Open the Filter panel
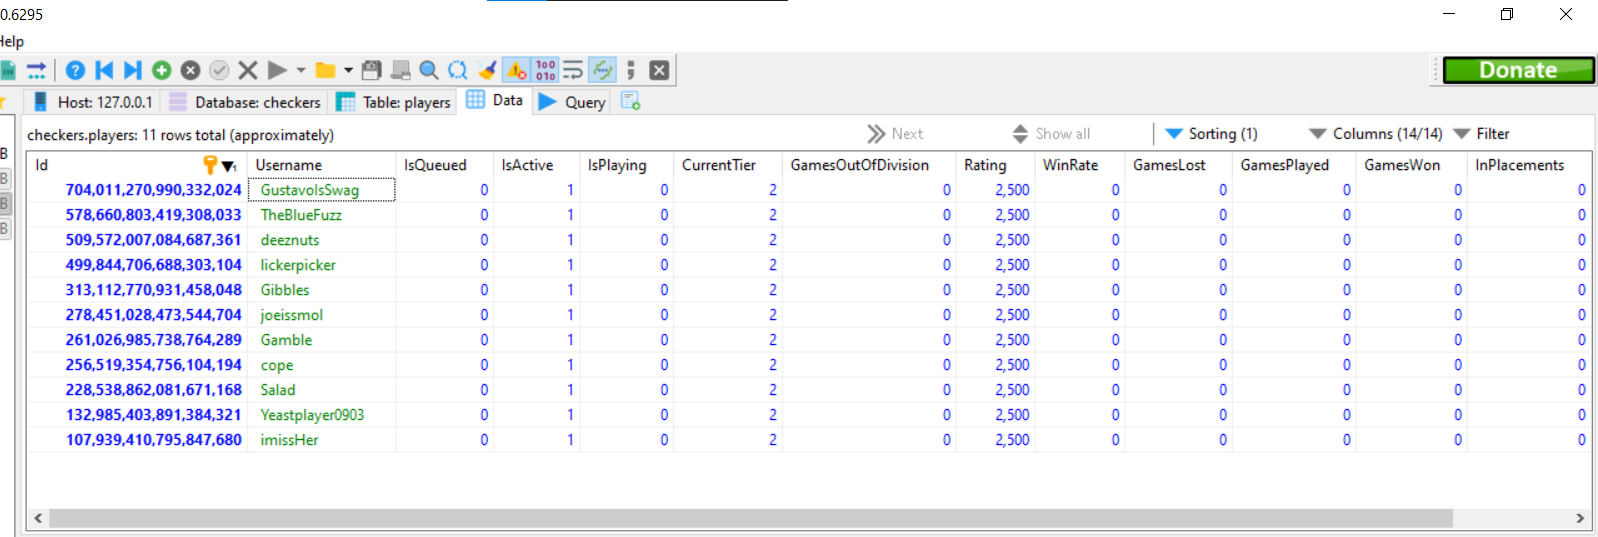The height and width of the screenshot is (537, 1598). pyautogui.click(x=1481, y=134)
